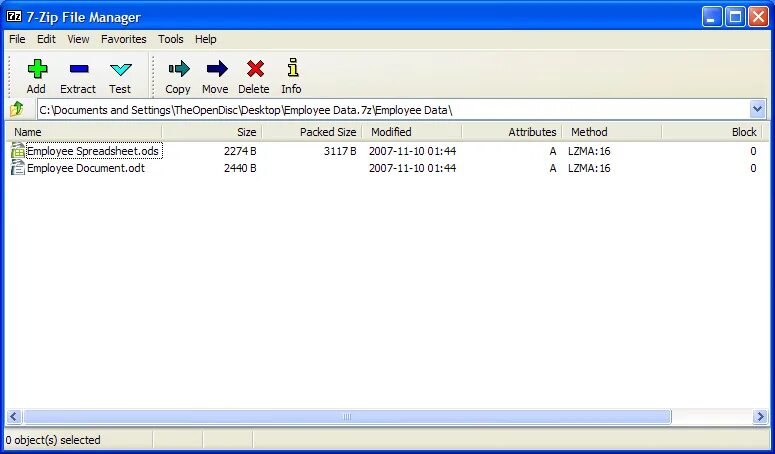Click the Copy arrow icon
Viewport: 775px width, 454px height.
pyautogui.click(x=179, y=69)
